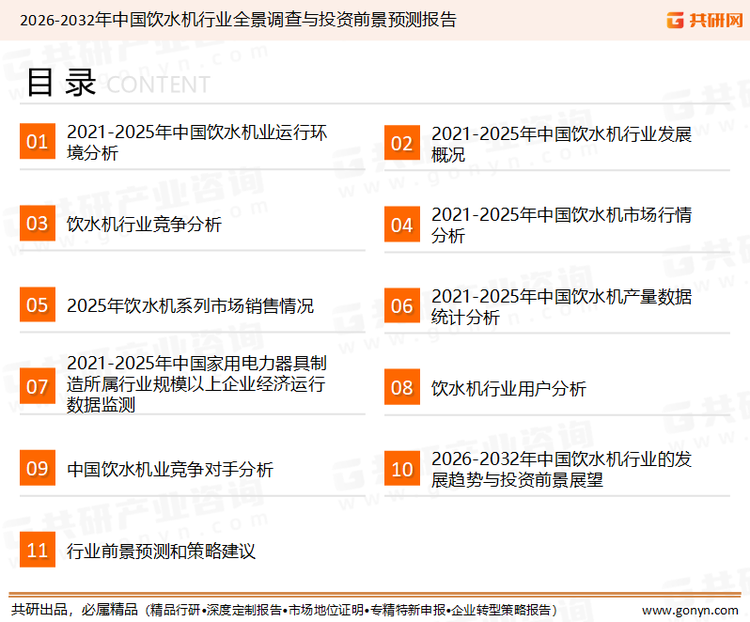Image resolution: width=750 pixels, height=622 pixels.
Task: Open the www.gonyn.com footer link
Action: click(x=690, y=611)
